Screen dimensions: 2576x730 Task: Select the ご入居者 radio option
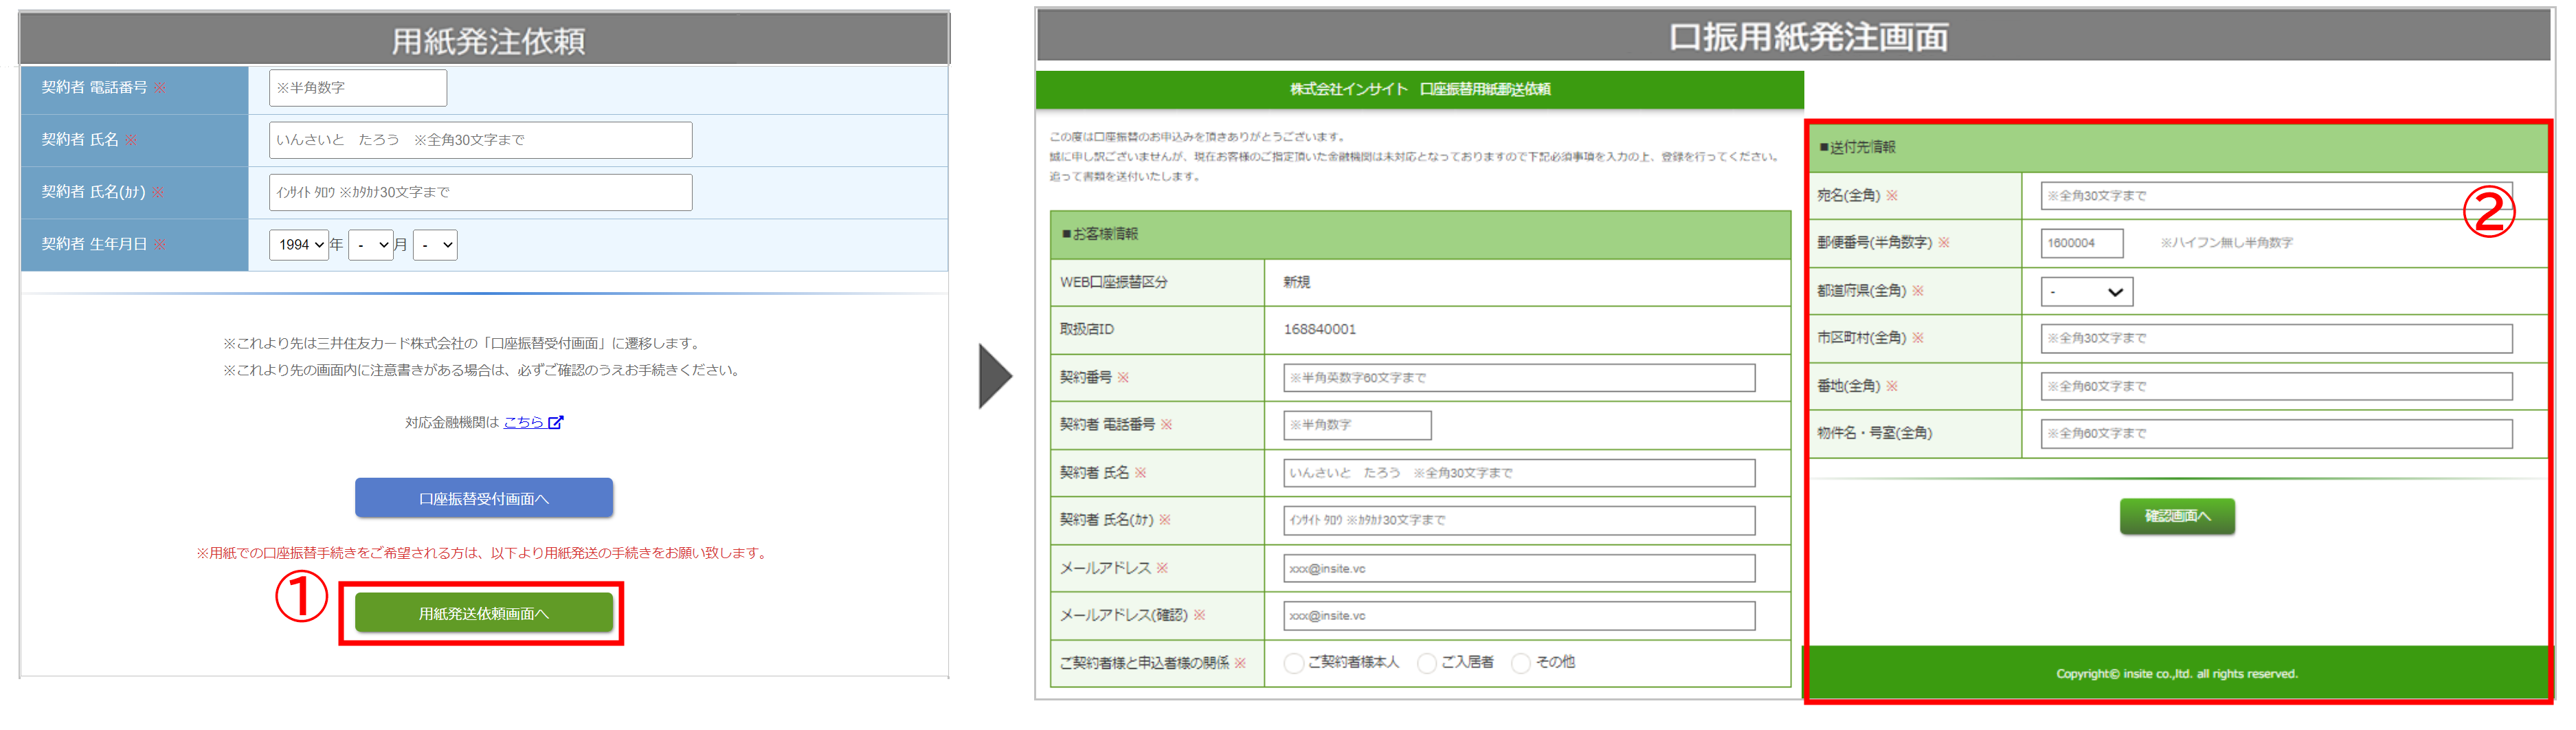(x=1427, y=663)
